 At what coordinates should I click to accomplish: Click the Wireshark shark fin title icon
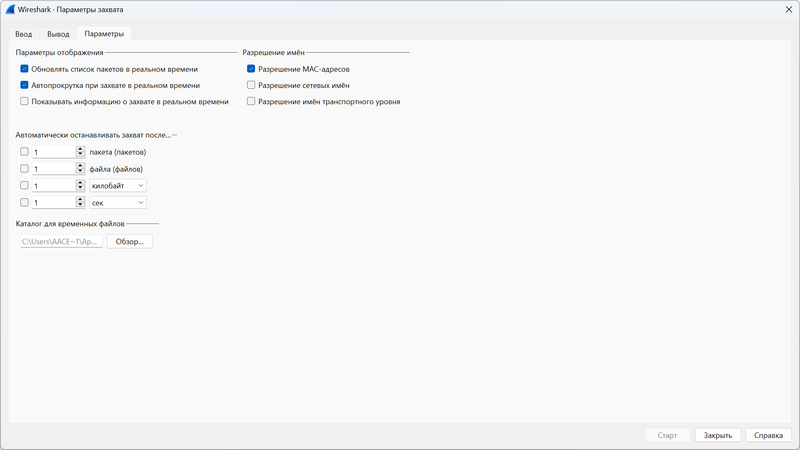(x=10, y=10)
